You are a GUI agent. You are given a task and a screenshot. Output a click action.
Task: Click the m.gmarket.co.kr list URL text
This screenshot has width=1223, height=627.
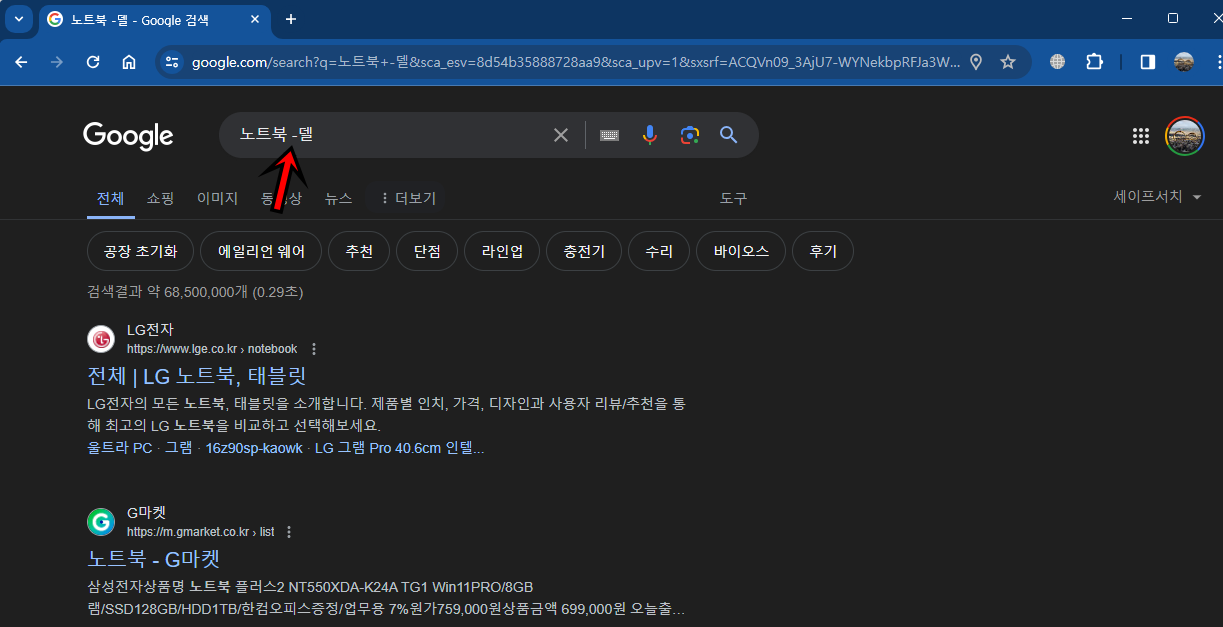tap(201, 532)
